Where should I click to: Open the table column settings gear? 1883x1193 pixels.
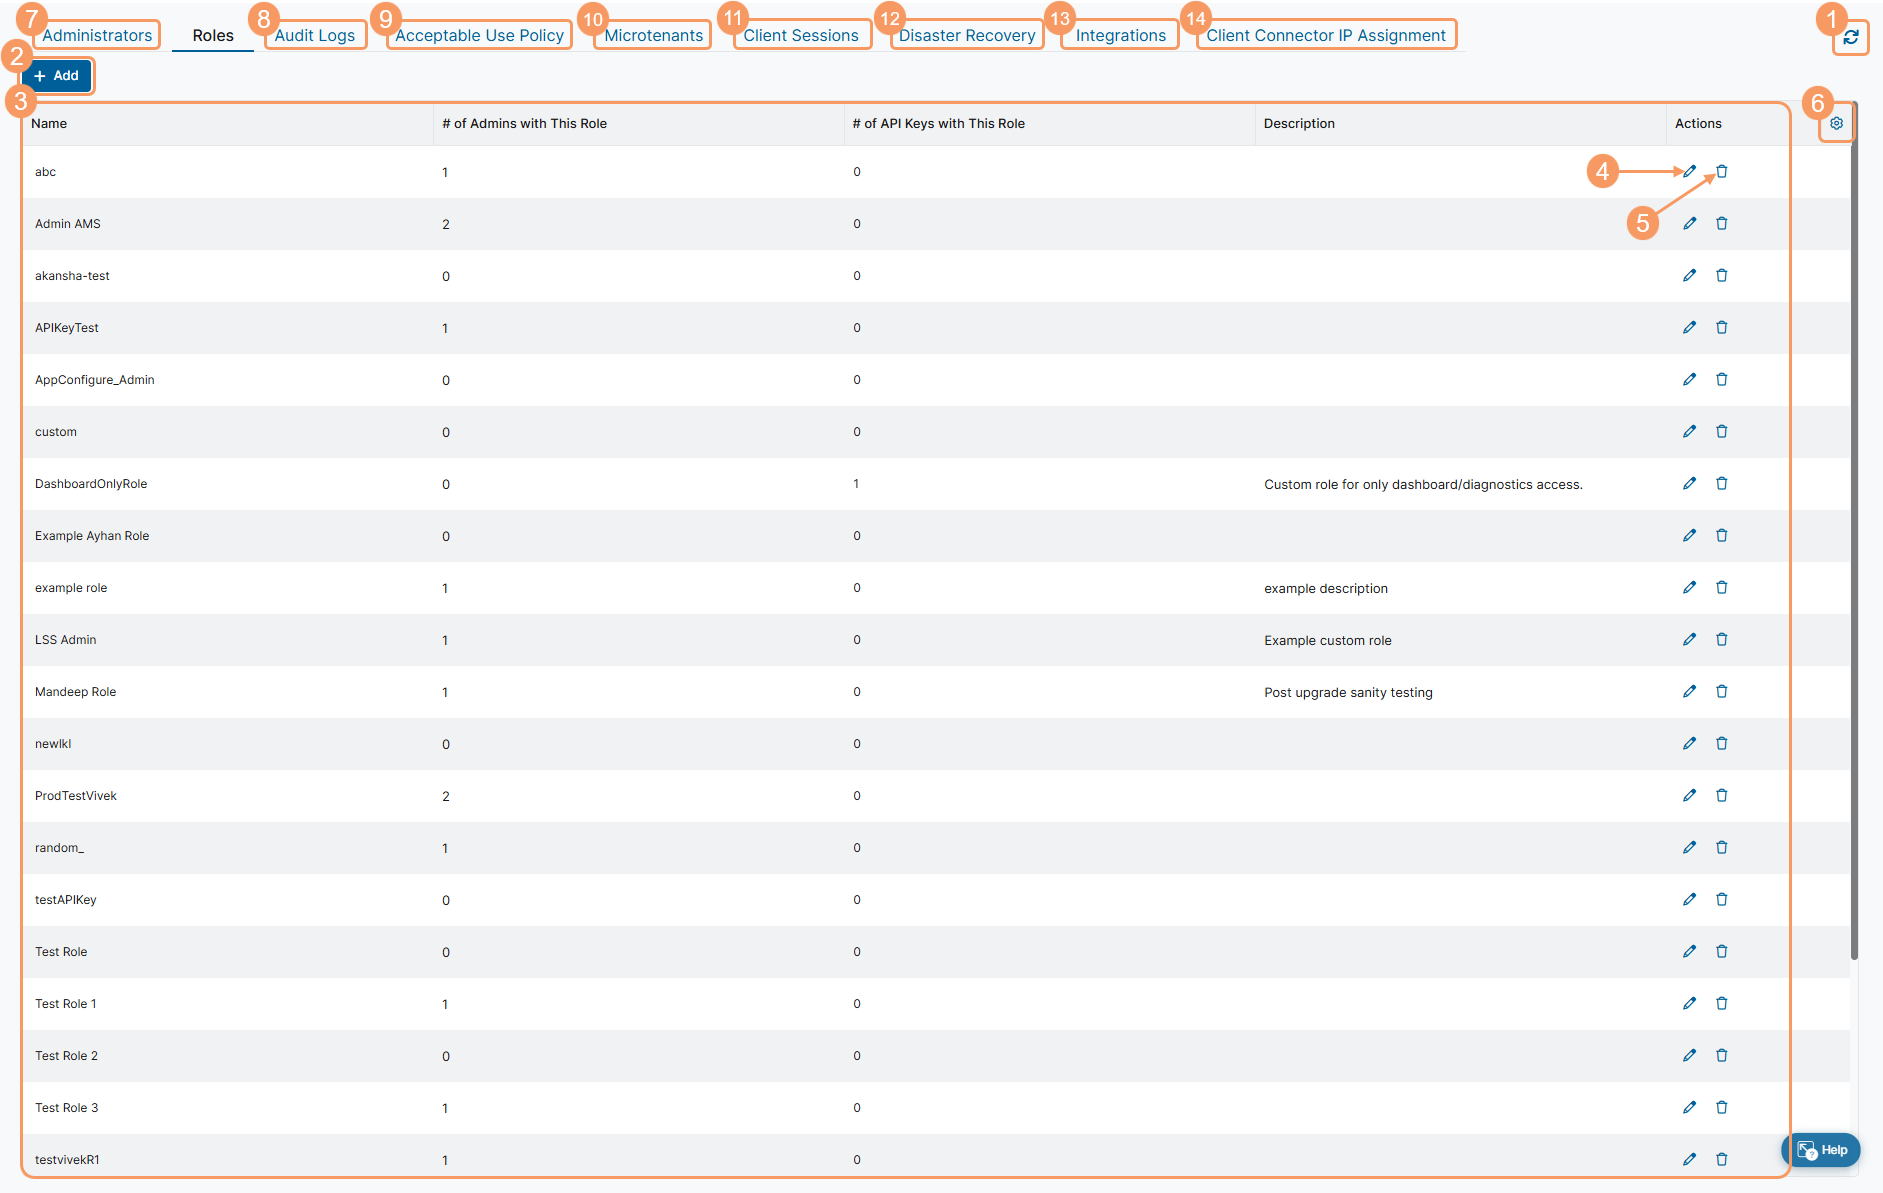(x=1836, y=124)
